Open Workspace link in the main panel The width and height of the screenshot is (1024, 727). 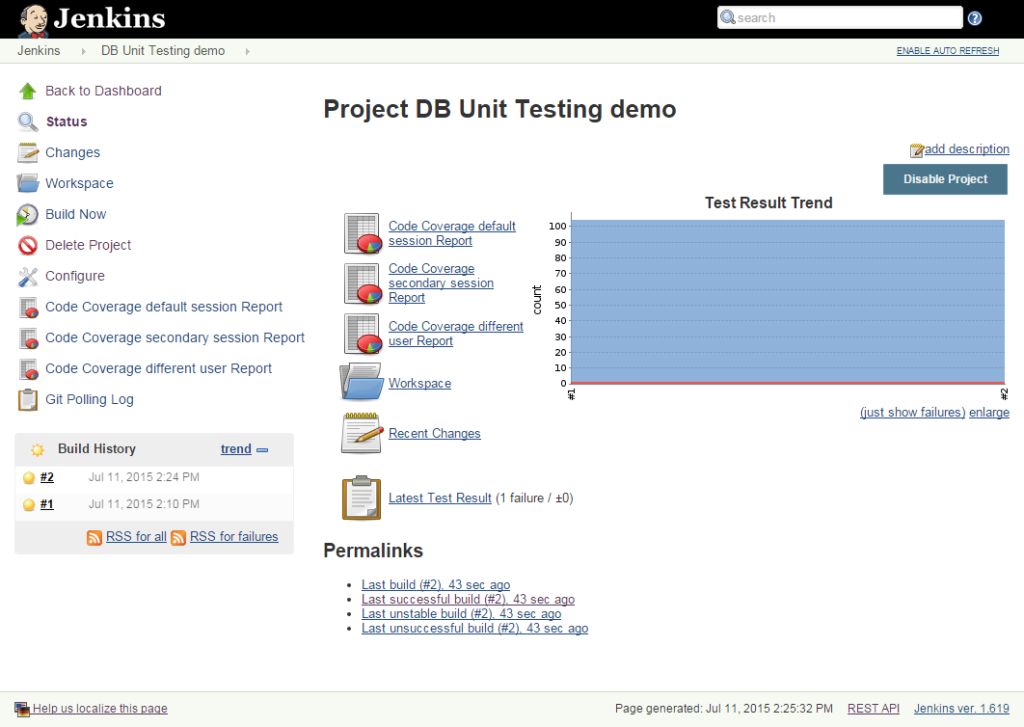[x=420, y=383]
